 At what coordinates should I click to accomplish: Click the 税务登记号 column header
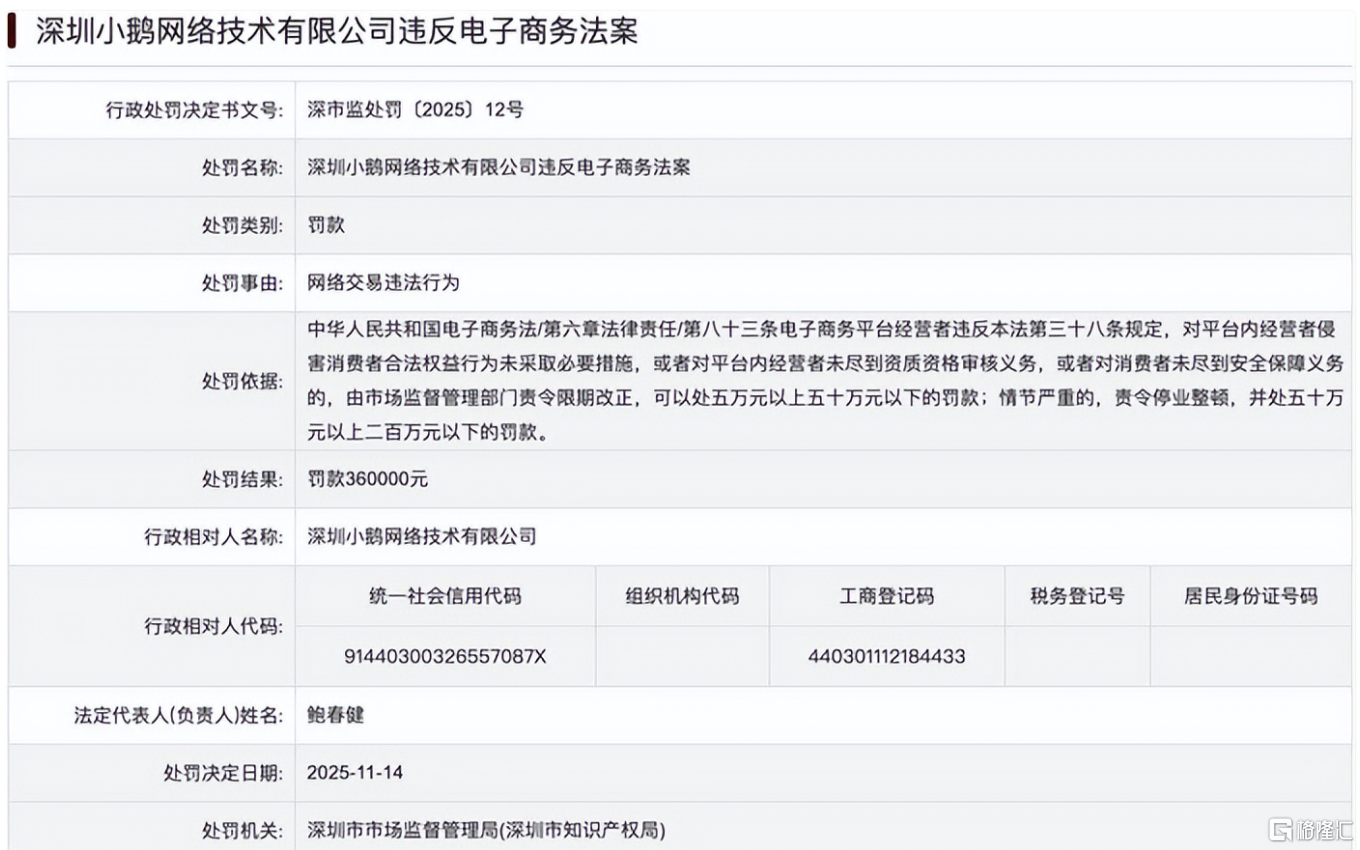pyautogui.click(x=1077, y=596)
